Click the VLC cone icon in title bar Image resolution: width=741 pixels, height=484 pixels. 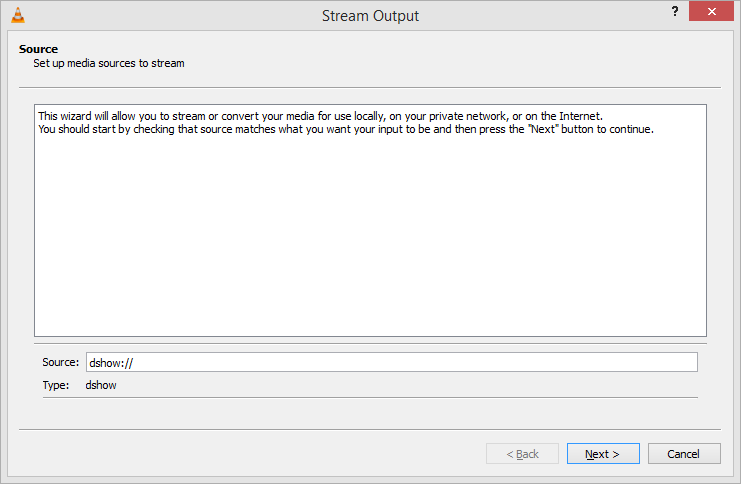tap(17, 15)
